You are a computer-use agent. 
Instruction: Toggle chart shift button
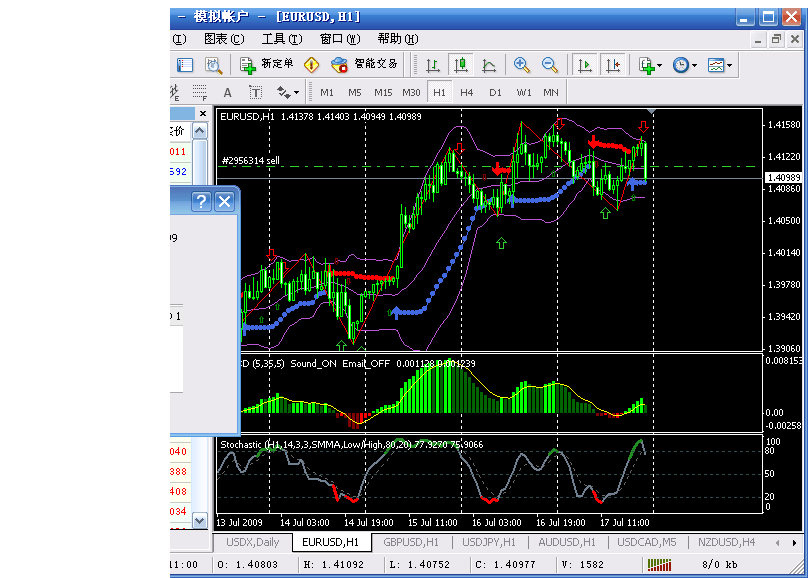point(613,65)
